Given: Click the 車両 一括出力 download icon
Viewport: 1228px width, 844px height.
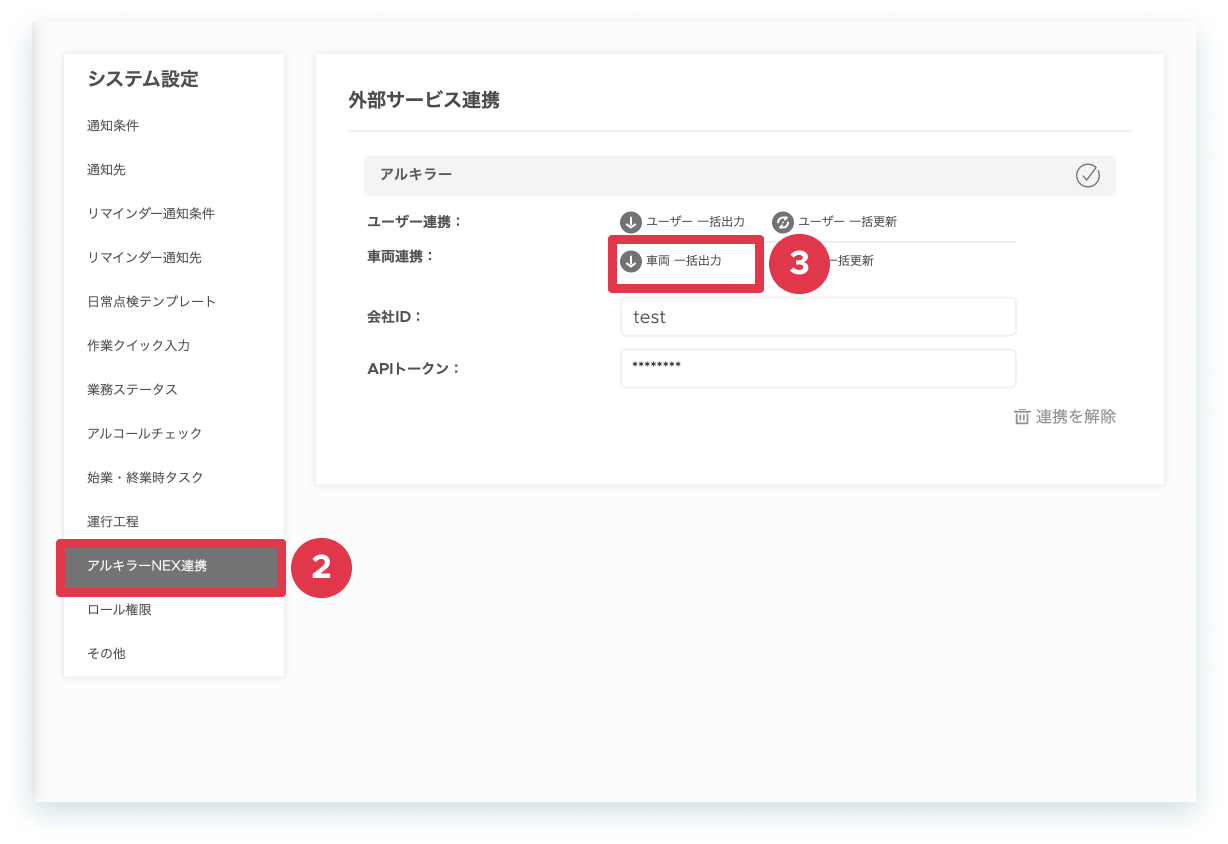Looking at the screenshot, I should (630, 261).
